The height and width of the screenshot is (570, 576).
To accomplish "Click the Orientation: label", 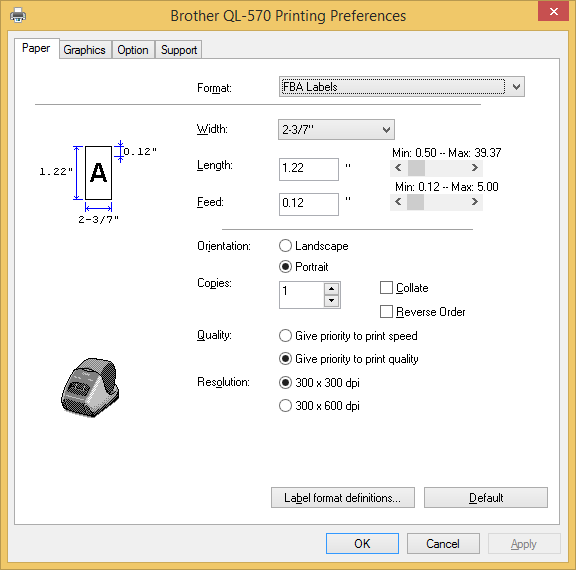I will pos(224,246).
